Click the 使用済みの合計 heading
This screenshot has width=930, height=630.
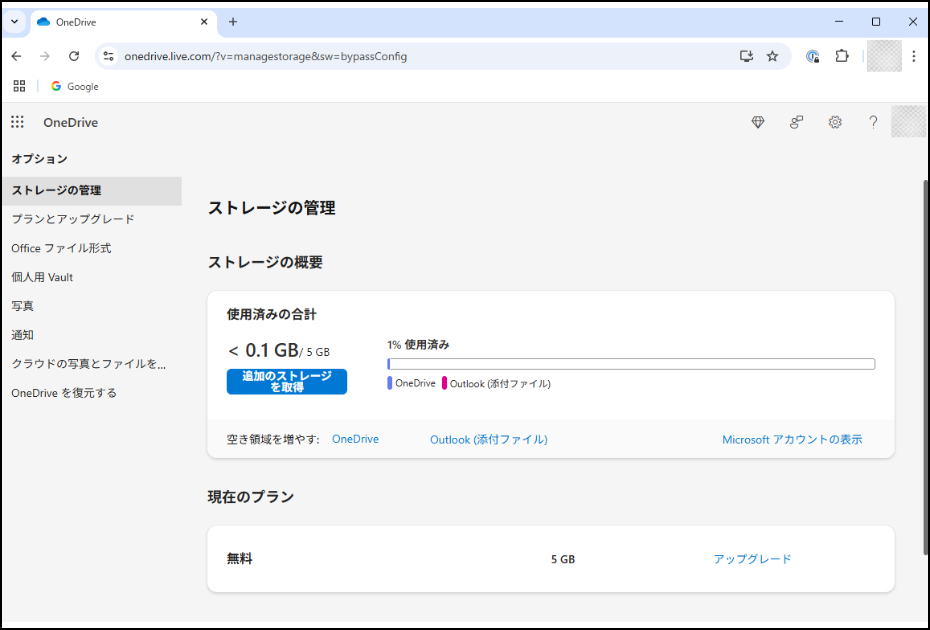[272, 314]
